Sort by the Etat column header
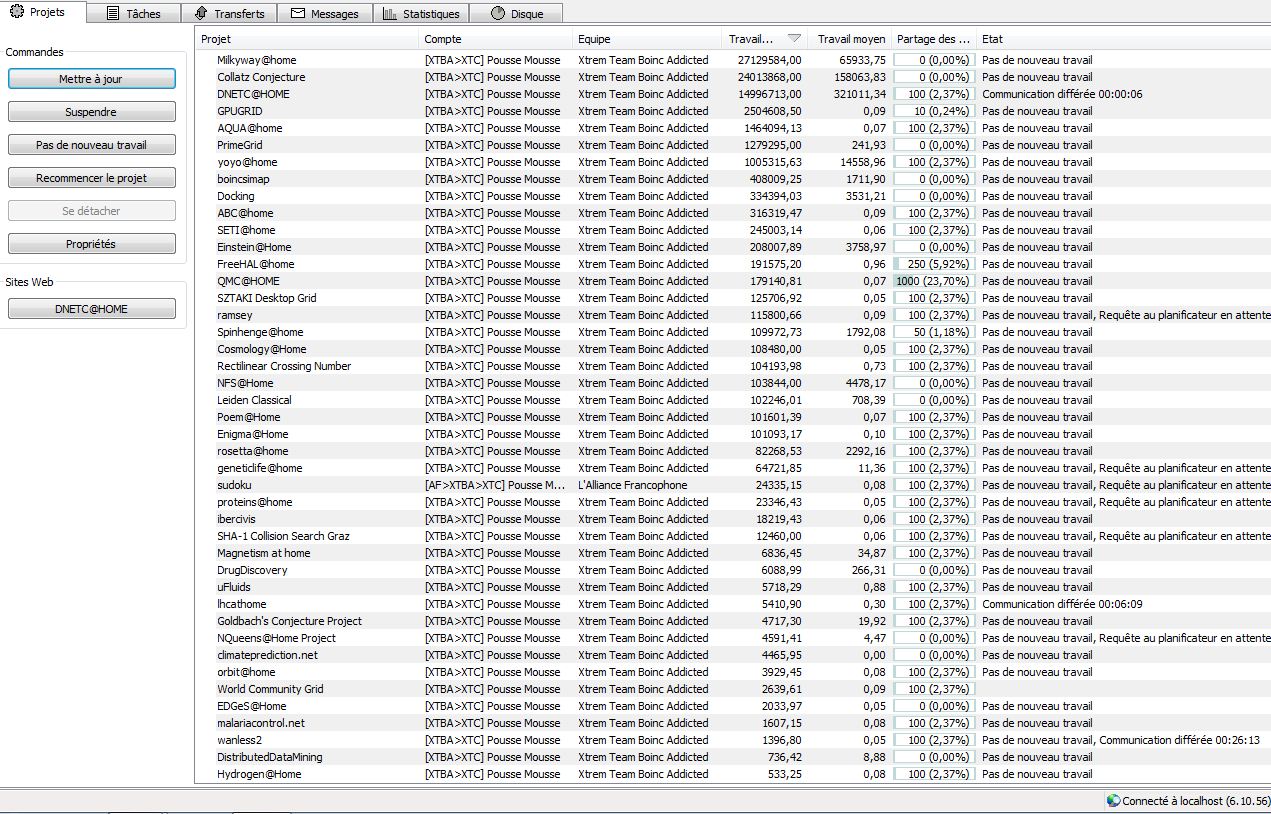Screen dimensions: 1271x814 [1124, 39]
